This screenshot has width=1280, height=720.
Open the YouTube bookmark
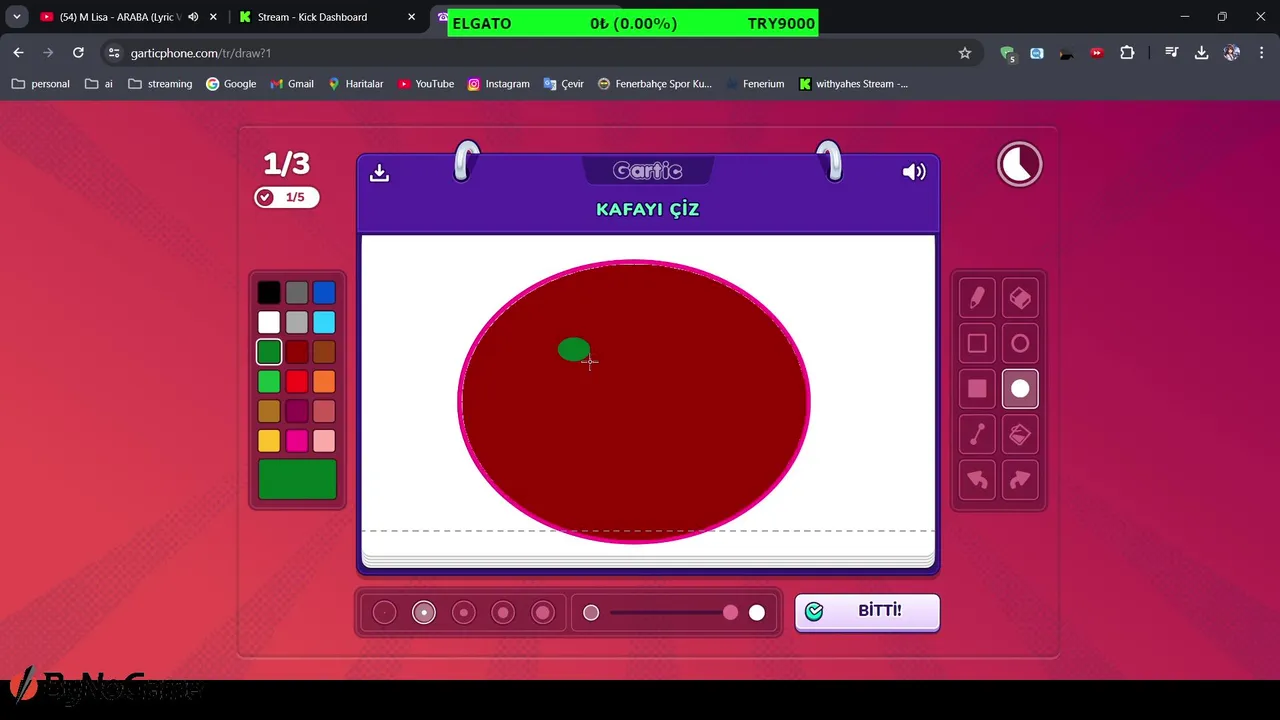coord(426,84)
